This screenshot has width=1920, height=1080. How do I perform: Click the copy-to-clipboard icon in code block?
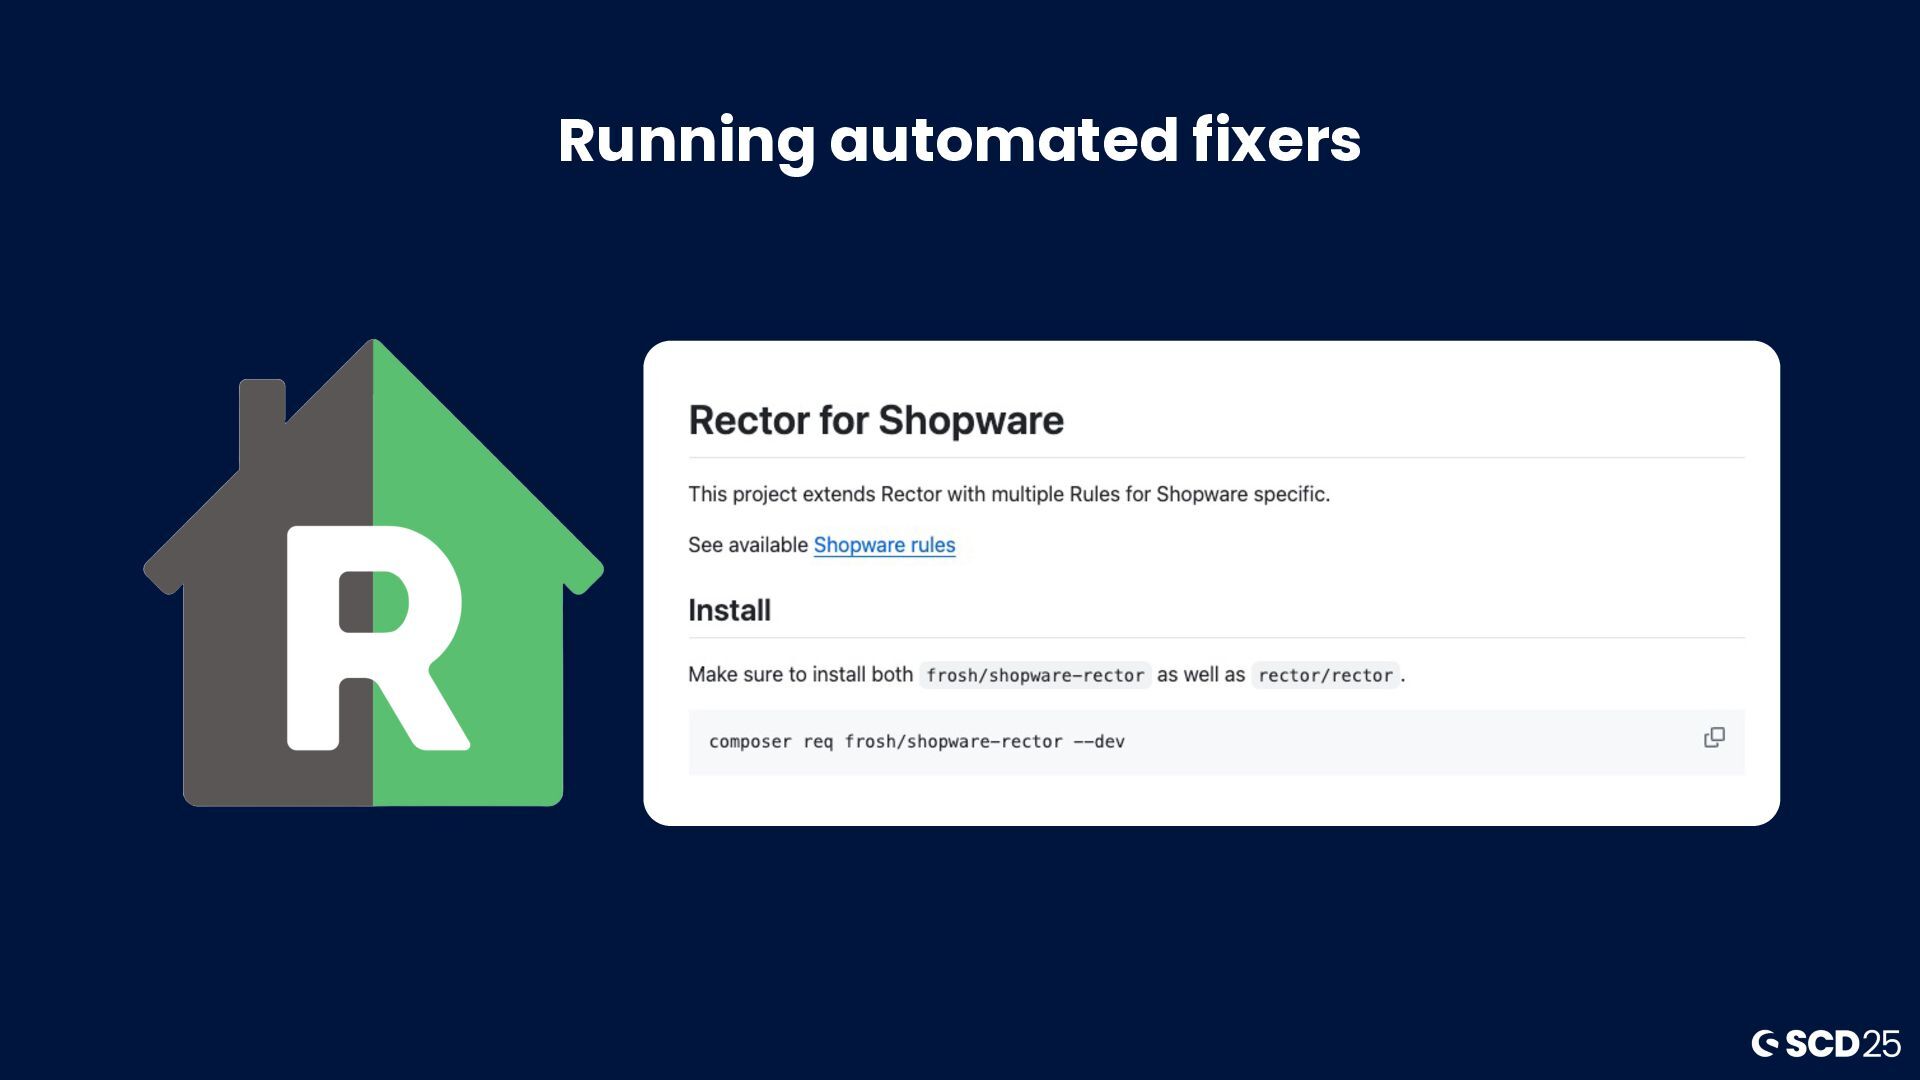coord(1714,738)
